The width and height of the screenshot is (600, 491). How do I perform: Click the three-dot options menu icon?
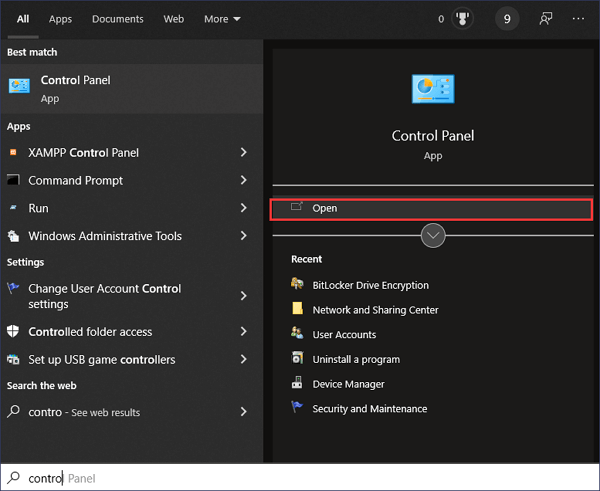[578, 19]
